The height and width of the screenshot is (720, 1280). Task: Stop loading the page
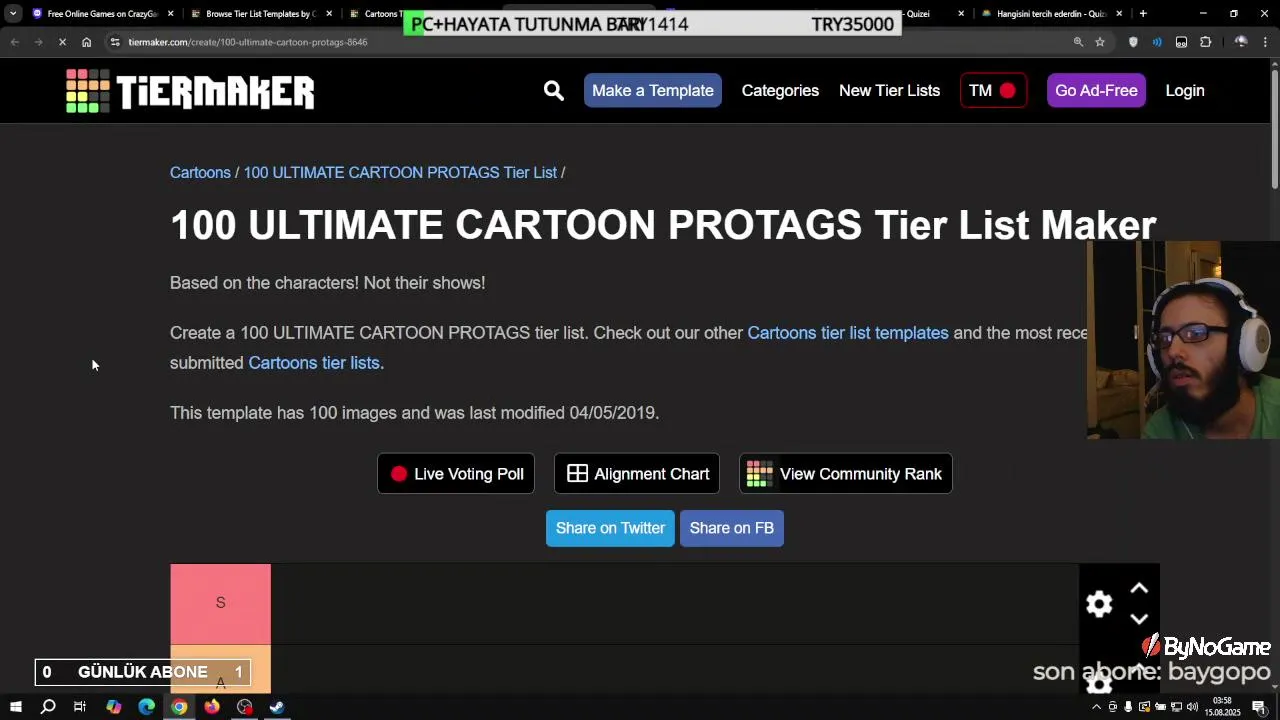[62, 42]
